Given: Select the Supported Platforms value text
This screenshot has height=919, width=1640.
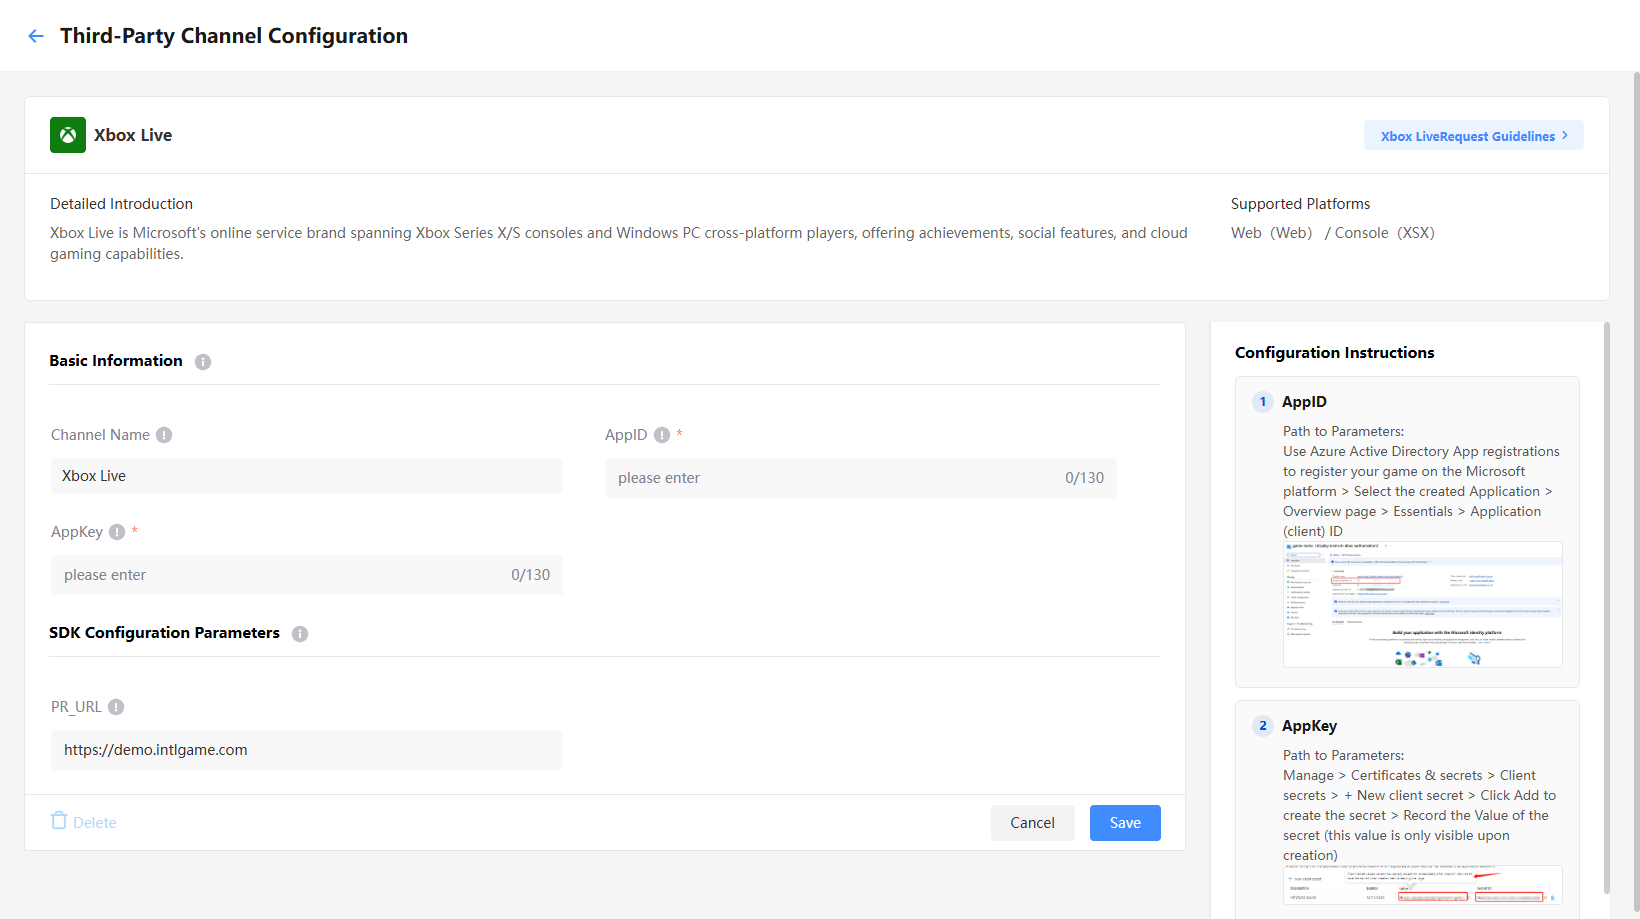Looking at the screenshot, I should click(x=1333, y=233).
